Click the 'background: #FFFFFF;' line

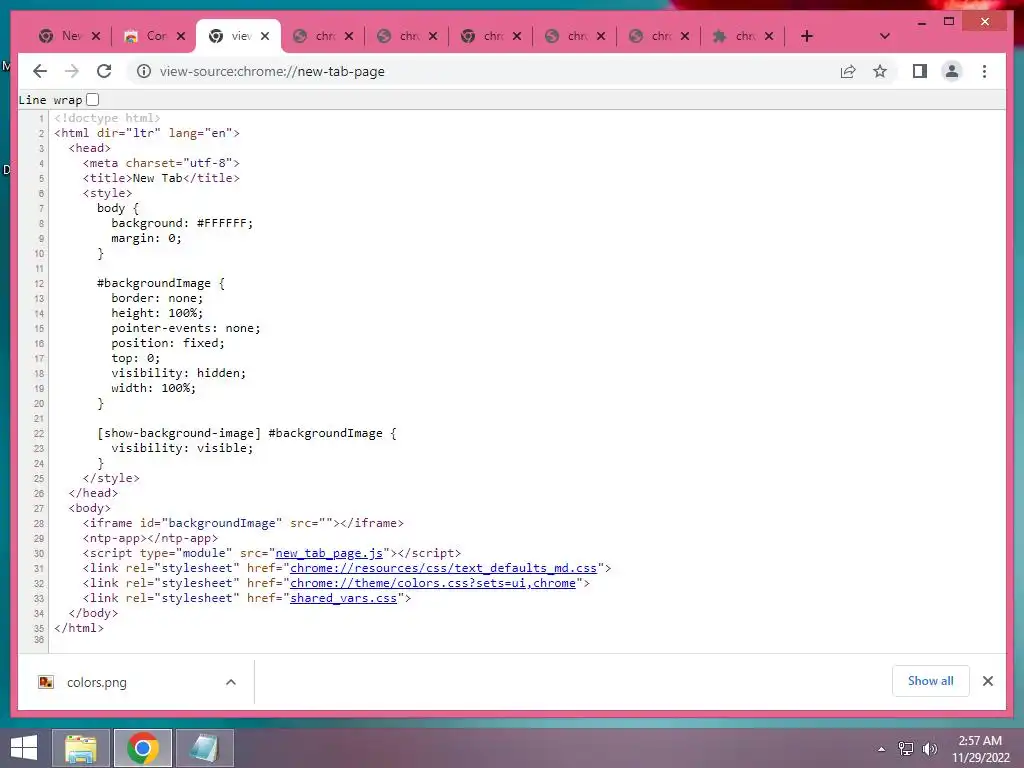click(x=182, y=223)
